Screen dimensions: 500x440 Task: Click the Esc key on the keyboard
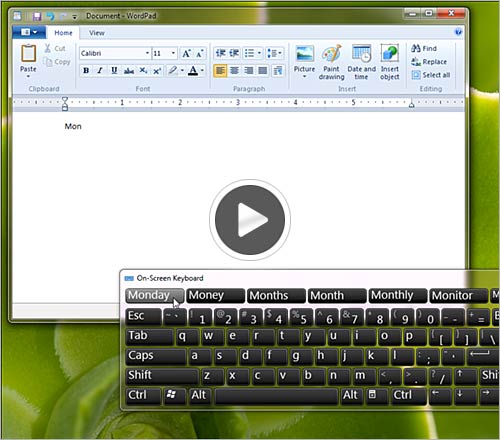click(144, 317)
